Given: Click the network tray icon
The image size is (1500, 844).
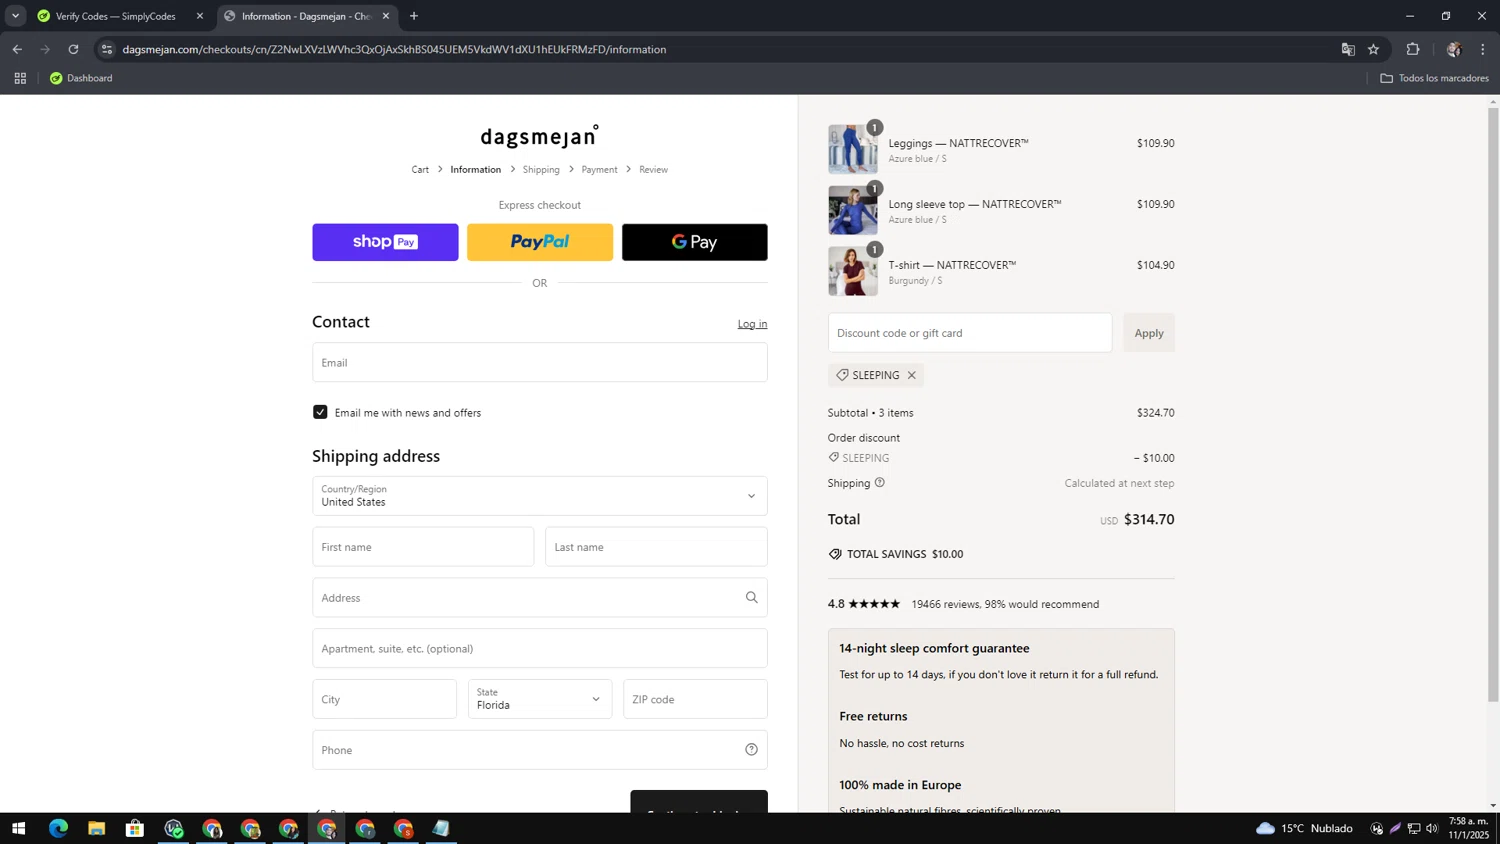Looking at the screenshot, I should 1414,828.
